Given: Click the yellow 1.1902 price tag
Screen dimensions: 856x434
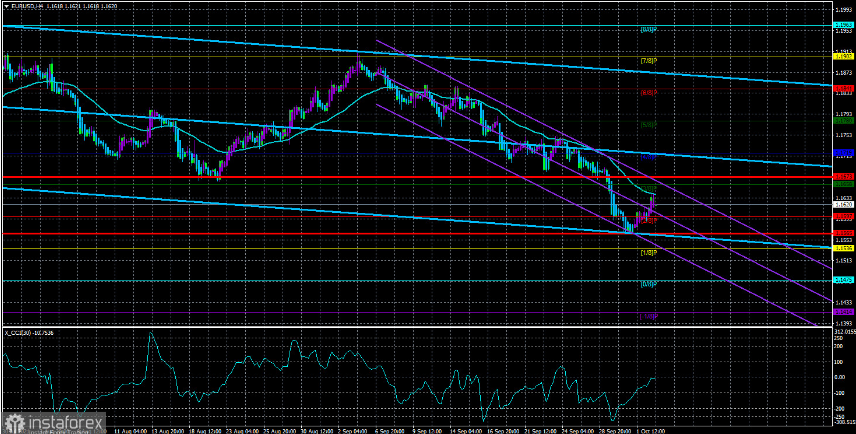Looking at the screenshot, I should coord(842,56).
